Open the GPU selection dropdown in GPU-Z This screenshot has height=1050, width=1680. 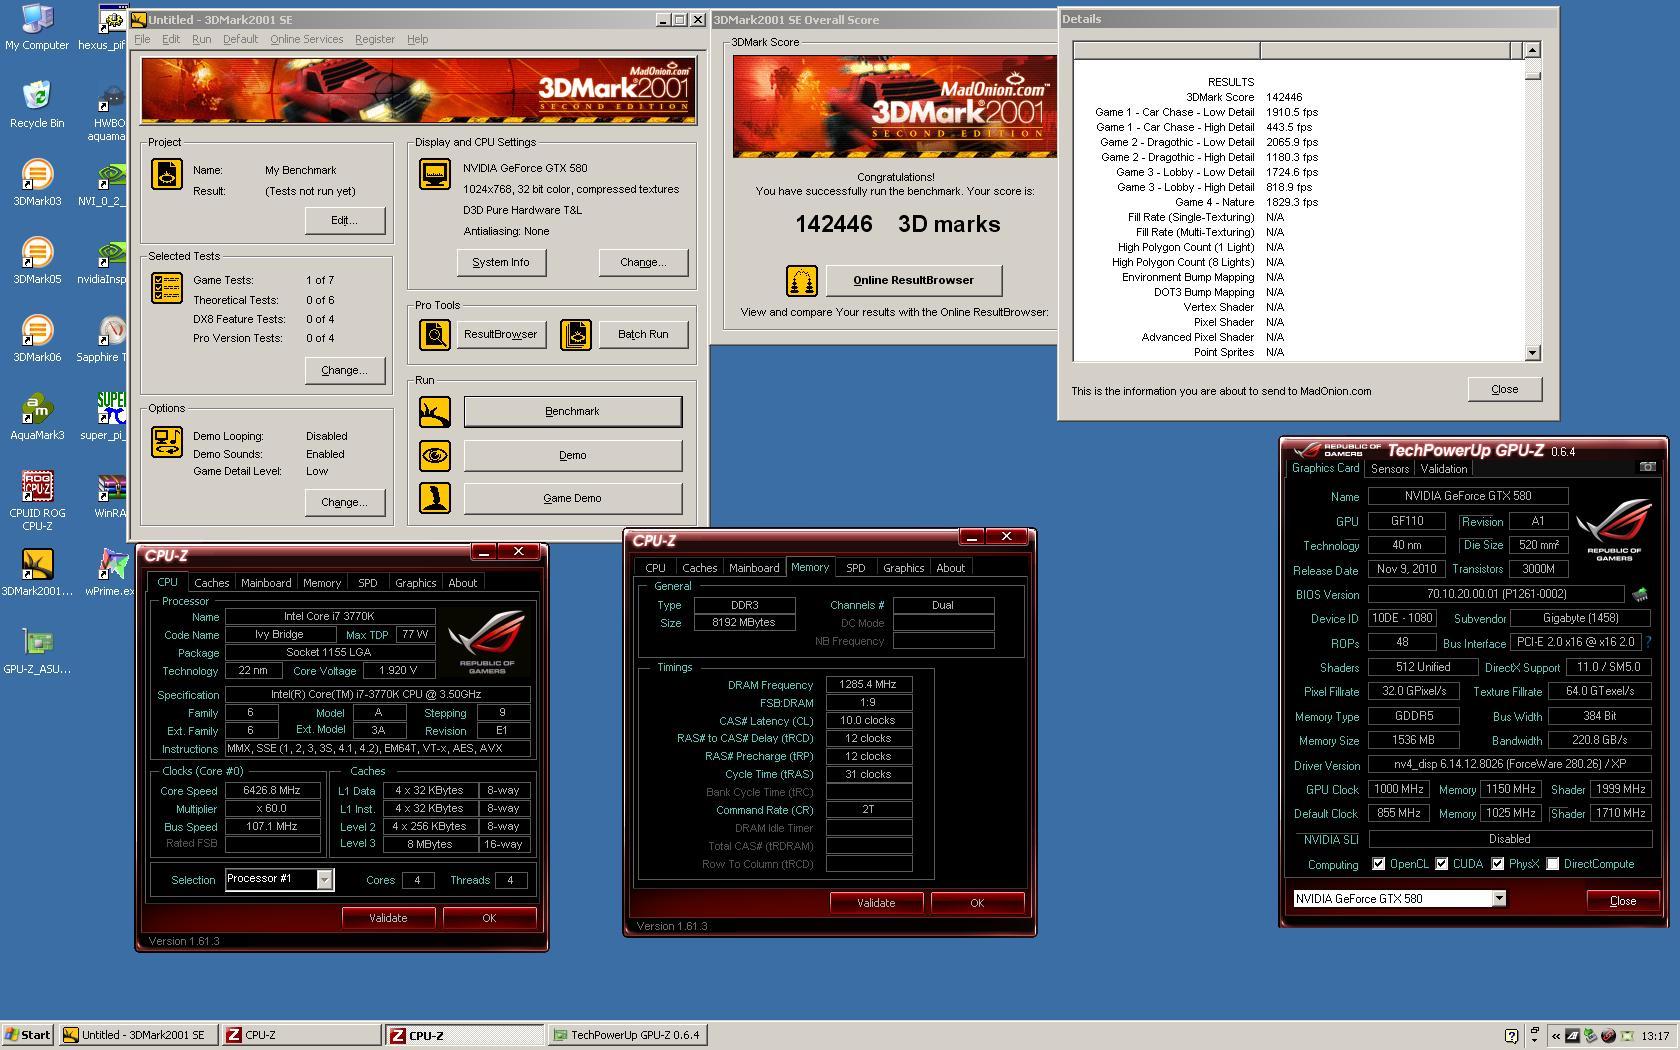point(1498,898)
